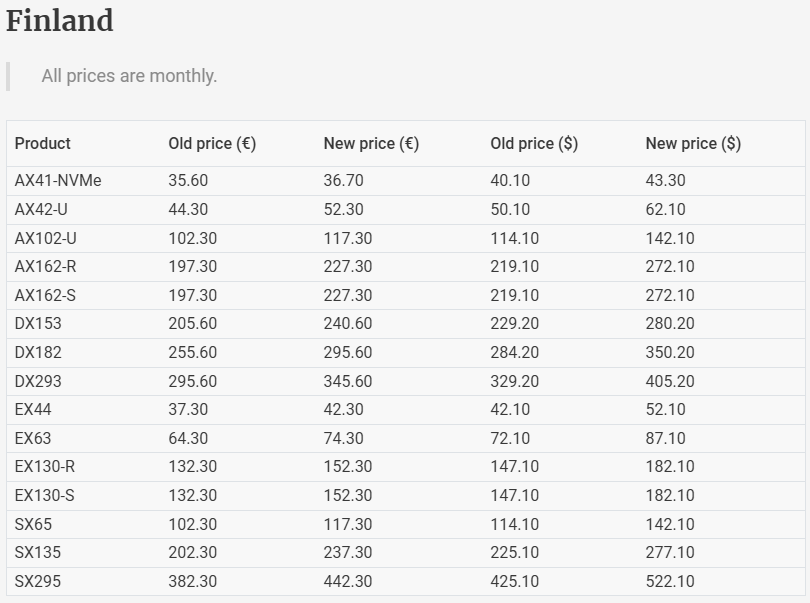Select the Old price (€) column header
Screen dimensions: 810x603
point(212,144)
